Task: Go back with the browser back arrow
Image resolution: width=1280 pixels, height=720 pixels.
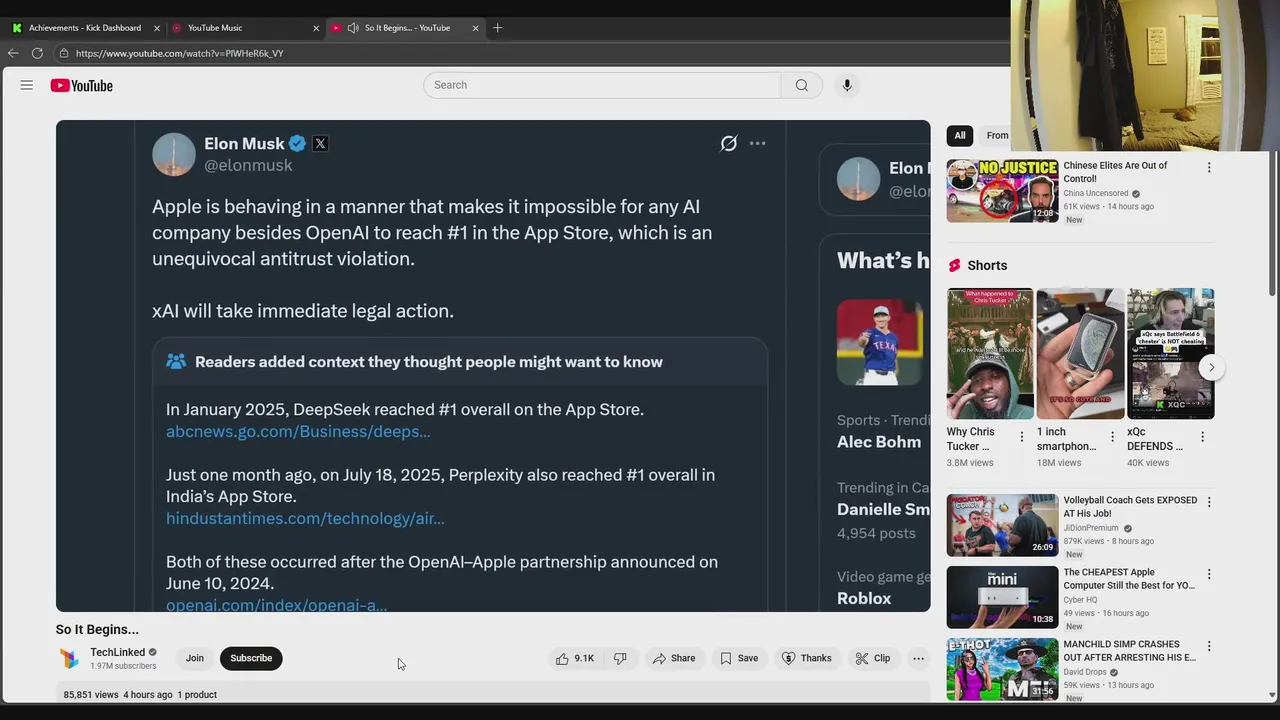Action: point(13,53)
